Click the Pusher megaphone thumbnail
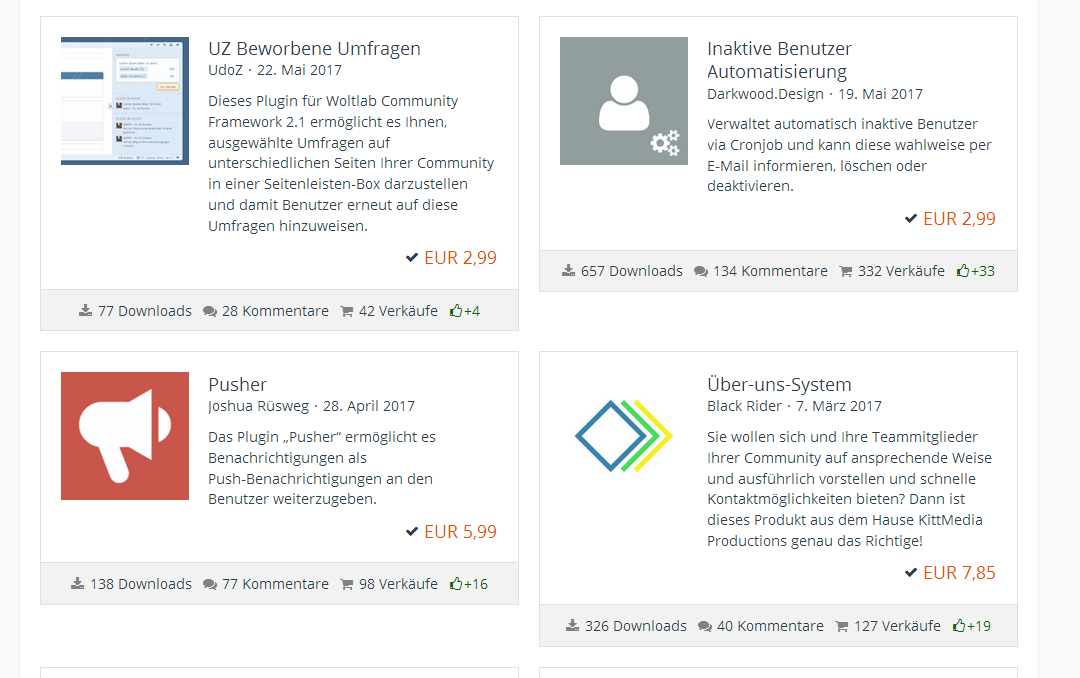 tap(125, 436)
